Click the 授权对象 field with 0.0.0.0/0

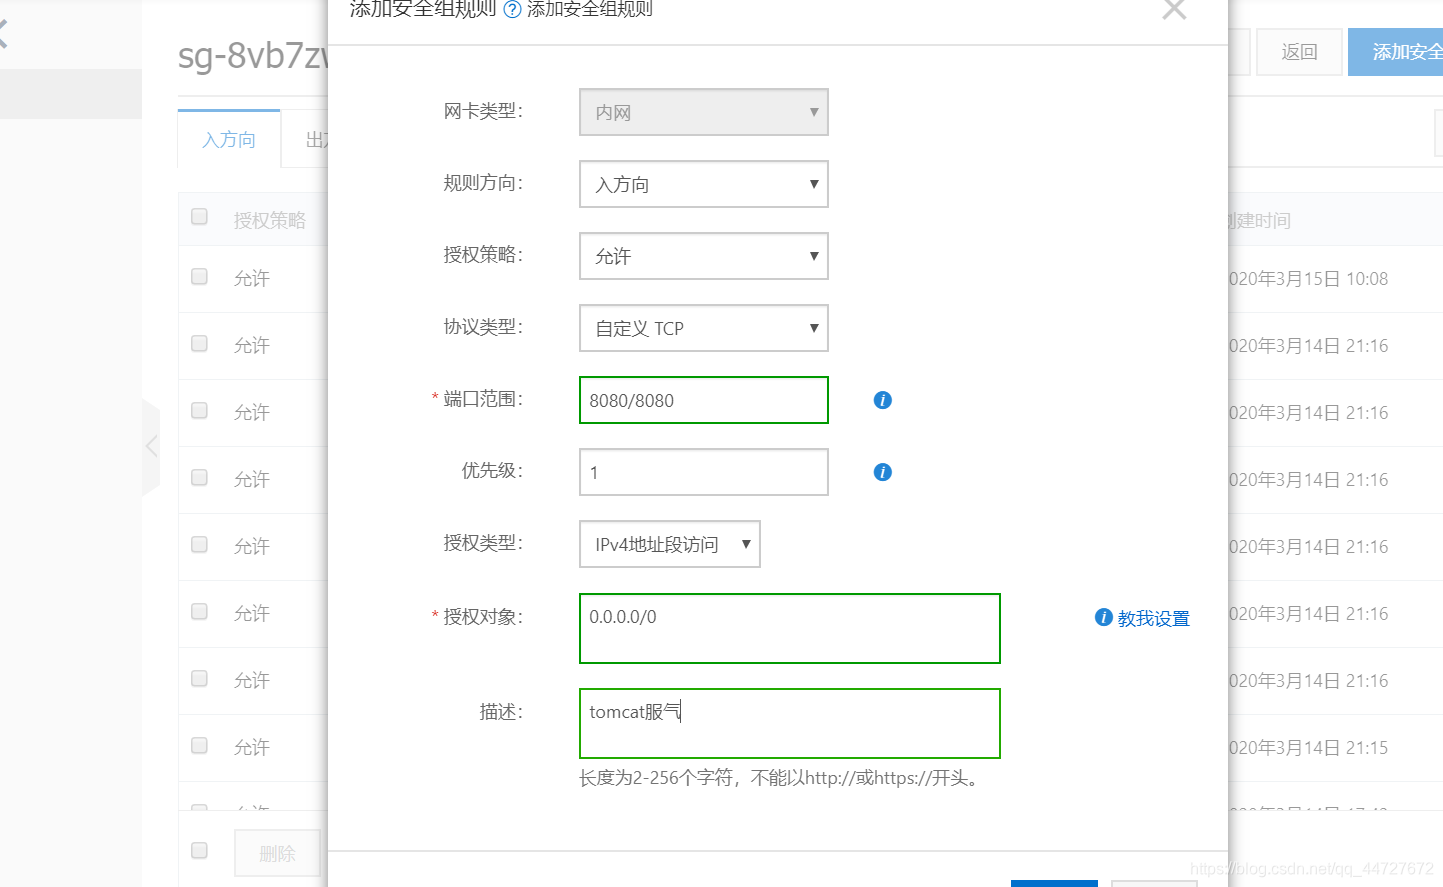(790, 628)
